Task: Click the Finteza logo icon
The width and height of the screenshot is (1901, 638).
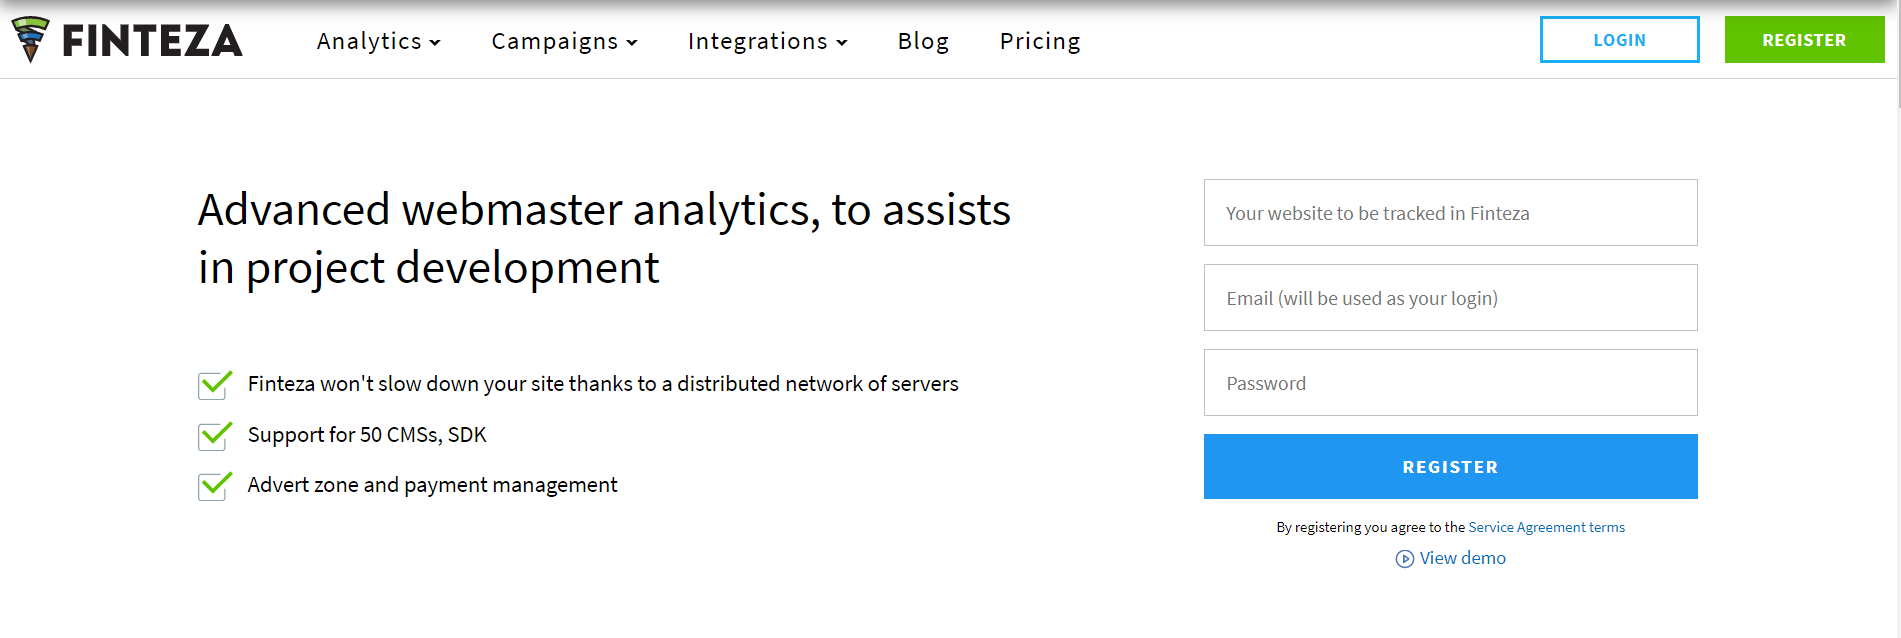Action: [30, 39]
